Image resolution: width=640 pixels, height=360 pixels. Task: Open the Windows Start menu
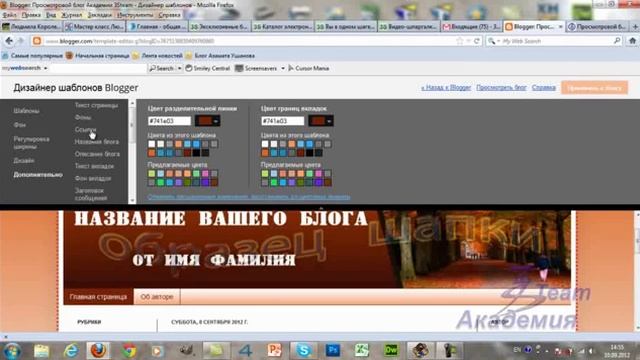point(12,351)
